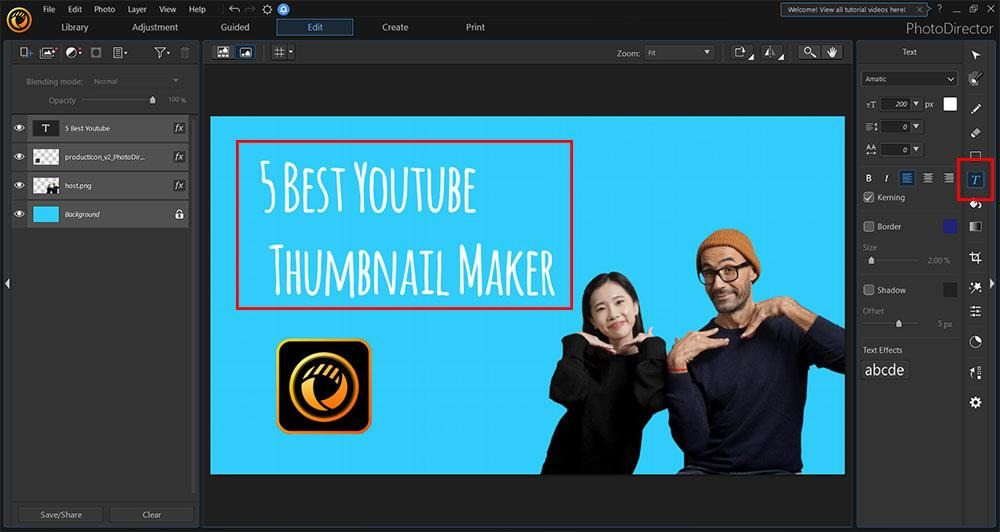
Task: Click the layer Opacity slider handle
Action: tap(152, 100)
